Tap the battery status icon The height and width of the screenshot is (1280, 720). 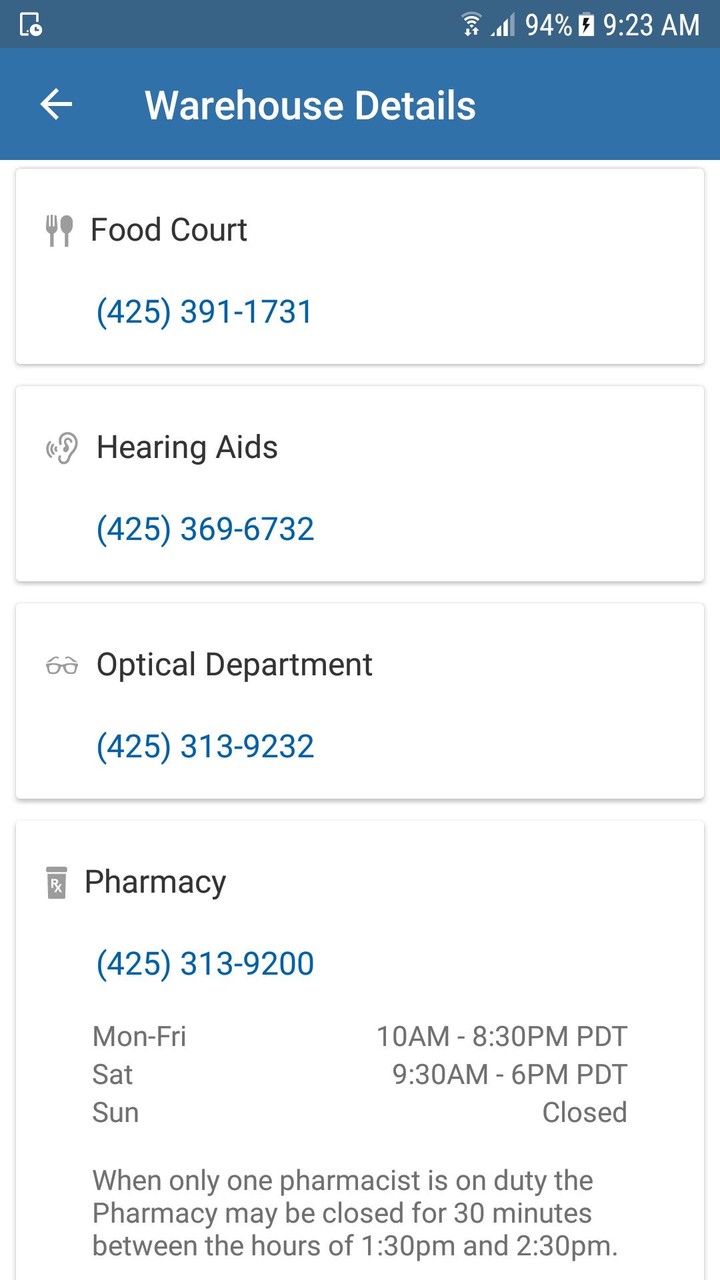pos(586,24)
